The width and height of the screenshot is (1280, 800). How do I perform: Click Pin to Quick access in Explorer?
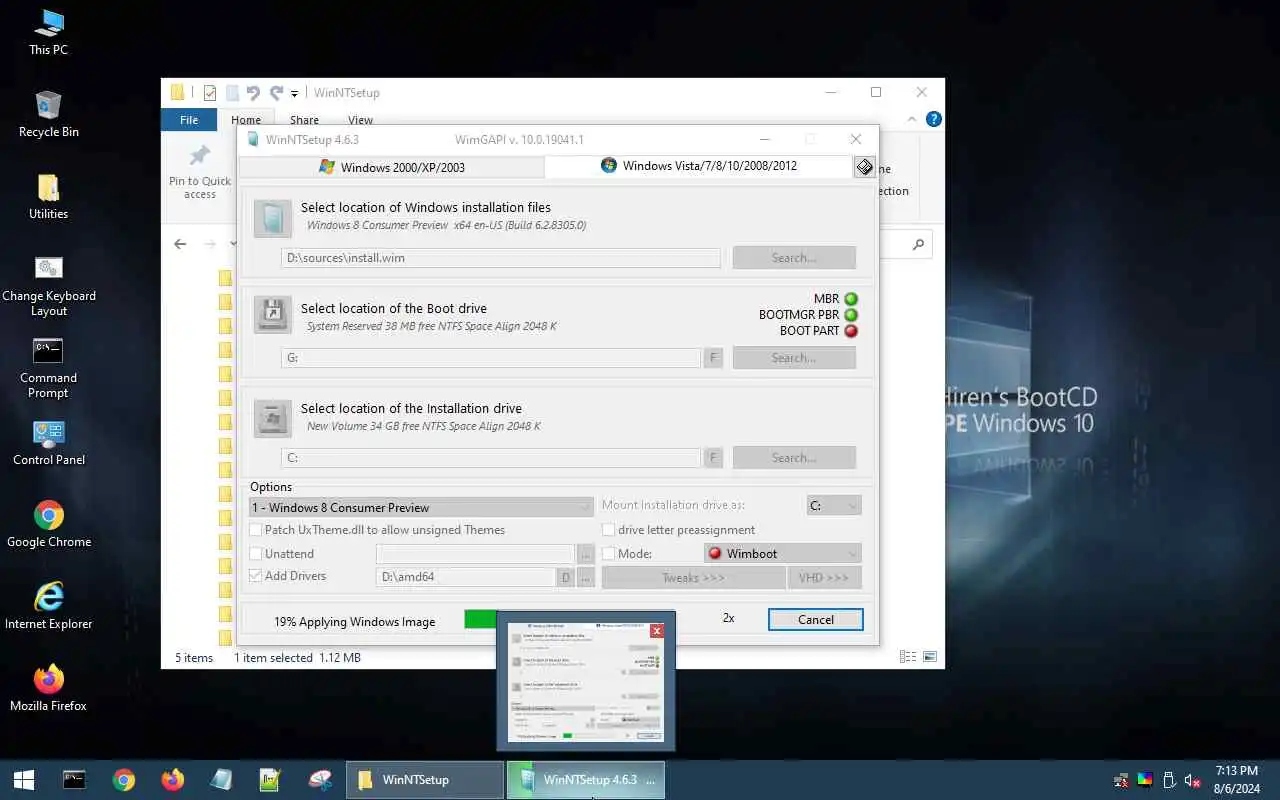click(200, 171)
